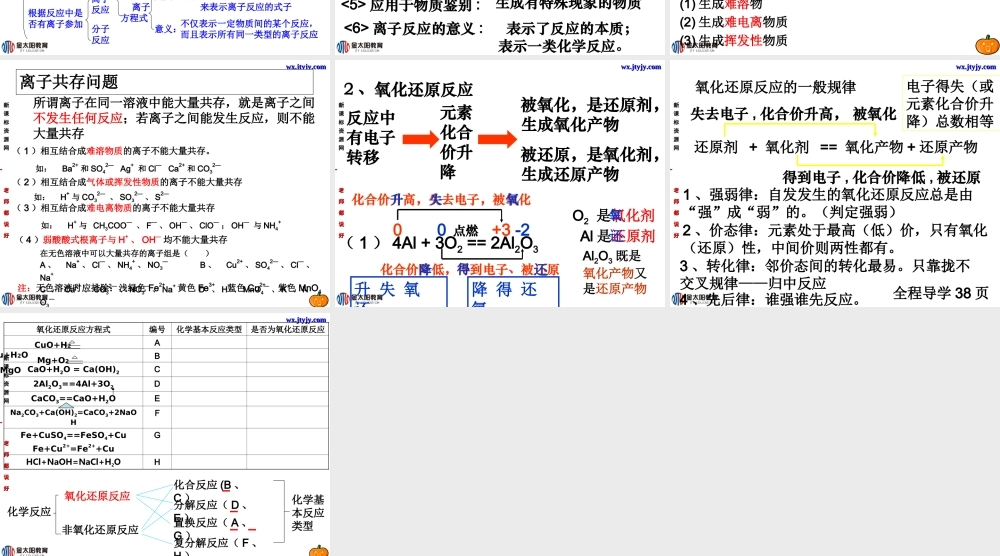
Task: Click 化学基本反应类型 bracket label
Action: tap(308, 513)
